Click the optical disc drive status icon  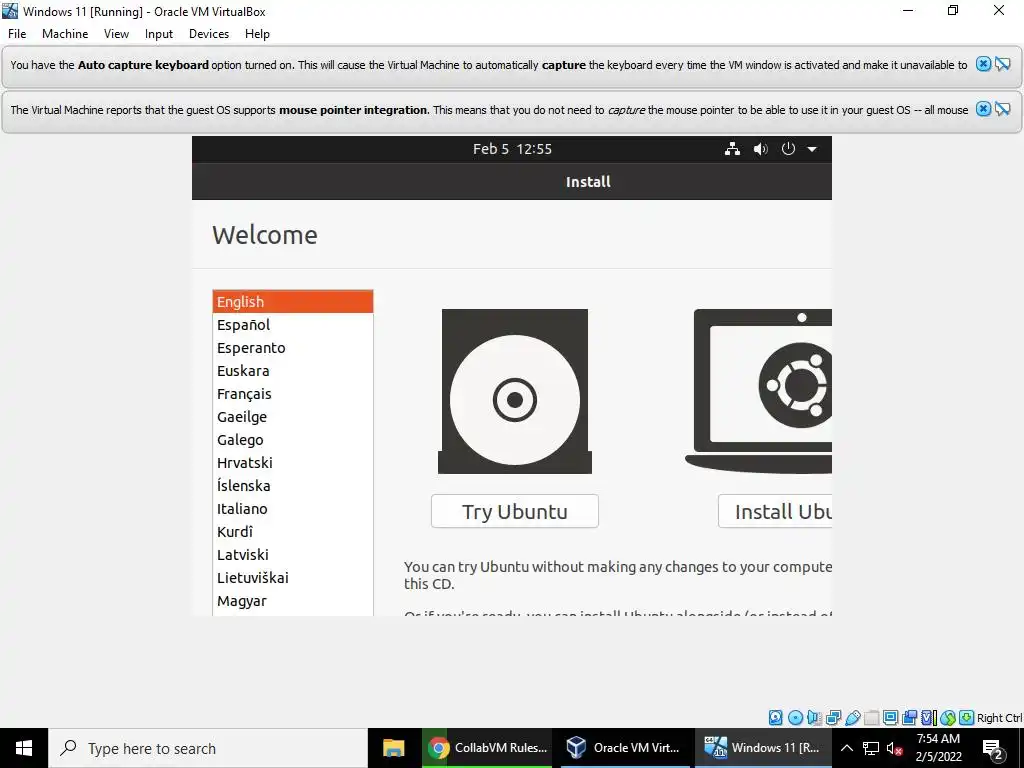(795, 718)
